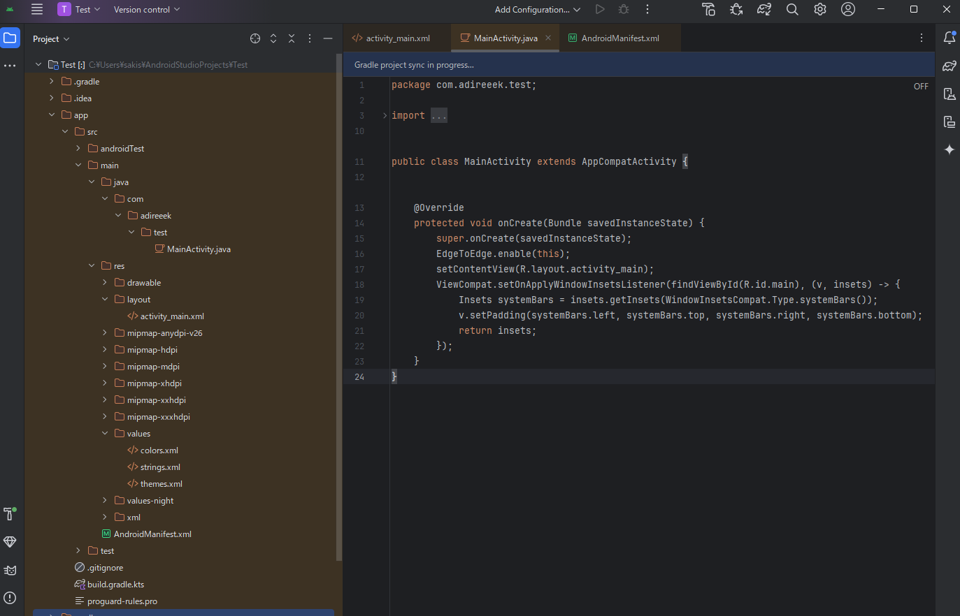The width and height of the screenshot is (960, 616).
Task: Select build.gradle.kts in project tree
Action: (115, 584)
